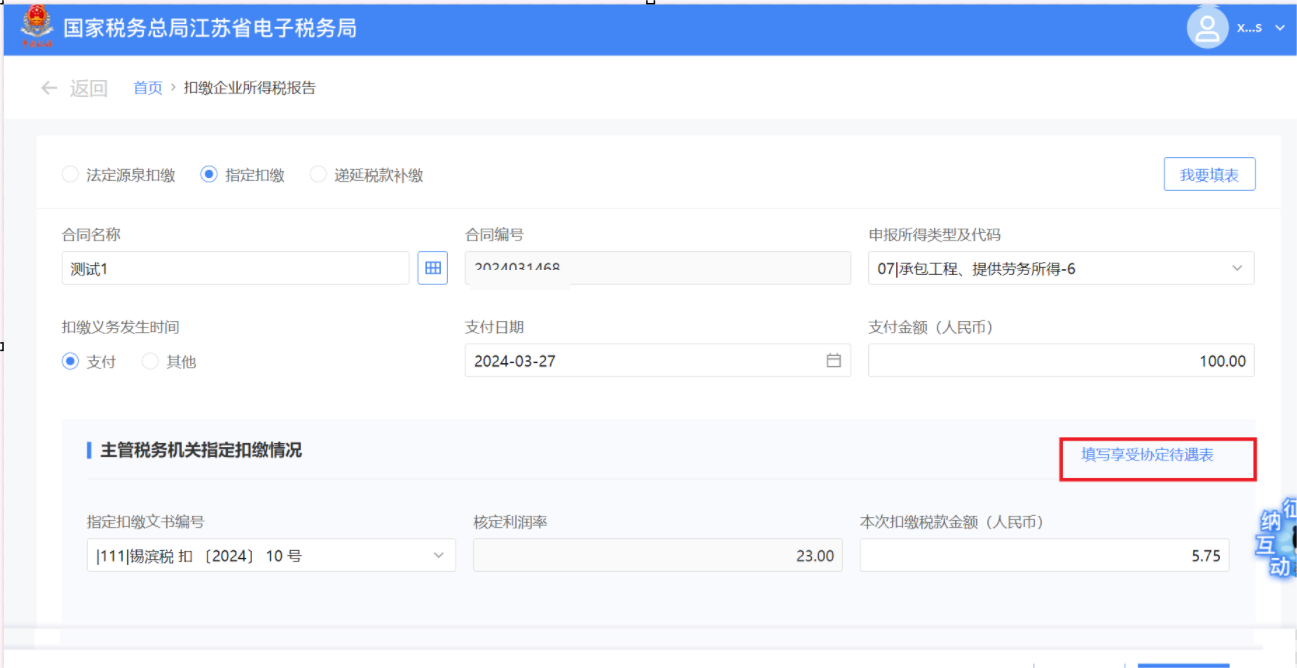
Task: Click the tax bureau emblem logo
Action: (37, 27)
